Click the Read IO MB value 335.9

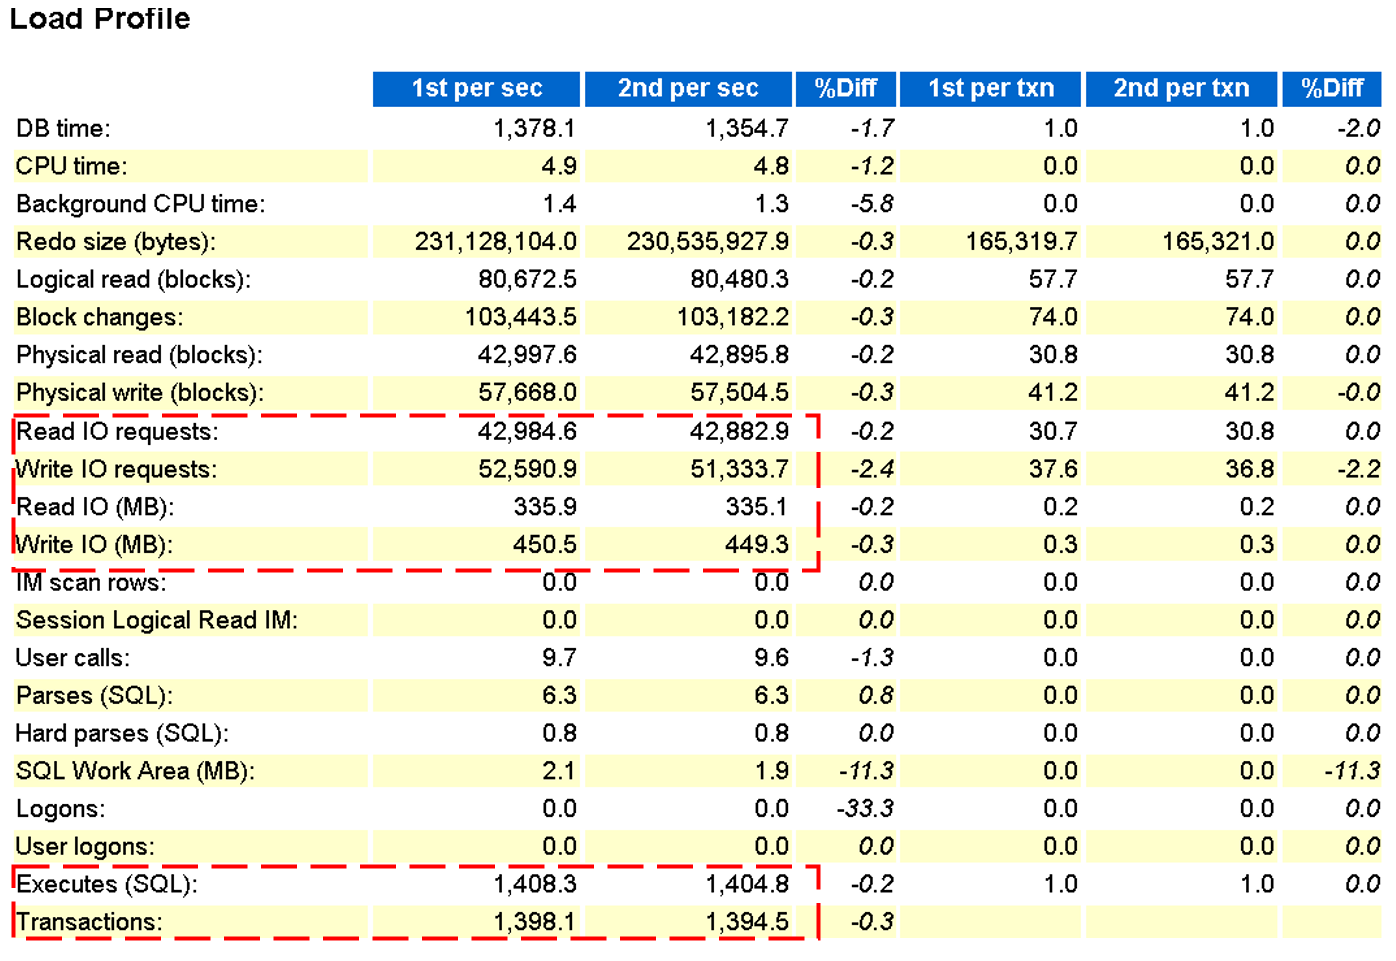pyautogui.click(x=545, y=507)
